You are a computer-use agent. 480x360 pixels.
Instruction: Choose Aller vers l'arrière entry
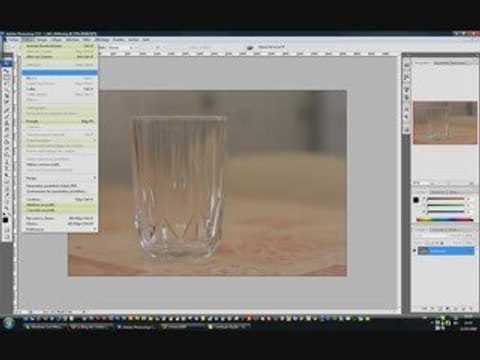pos(60,57)
